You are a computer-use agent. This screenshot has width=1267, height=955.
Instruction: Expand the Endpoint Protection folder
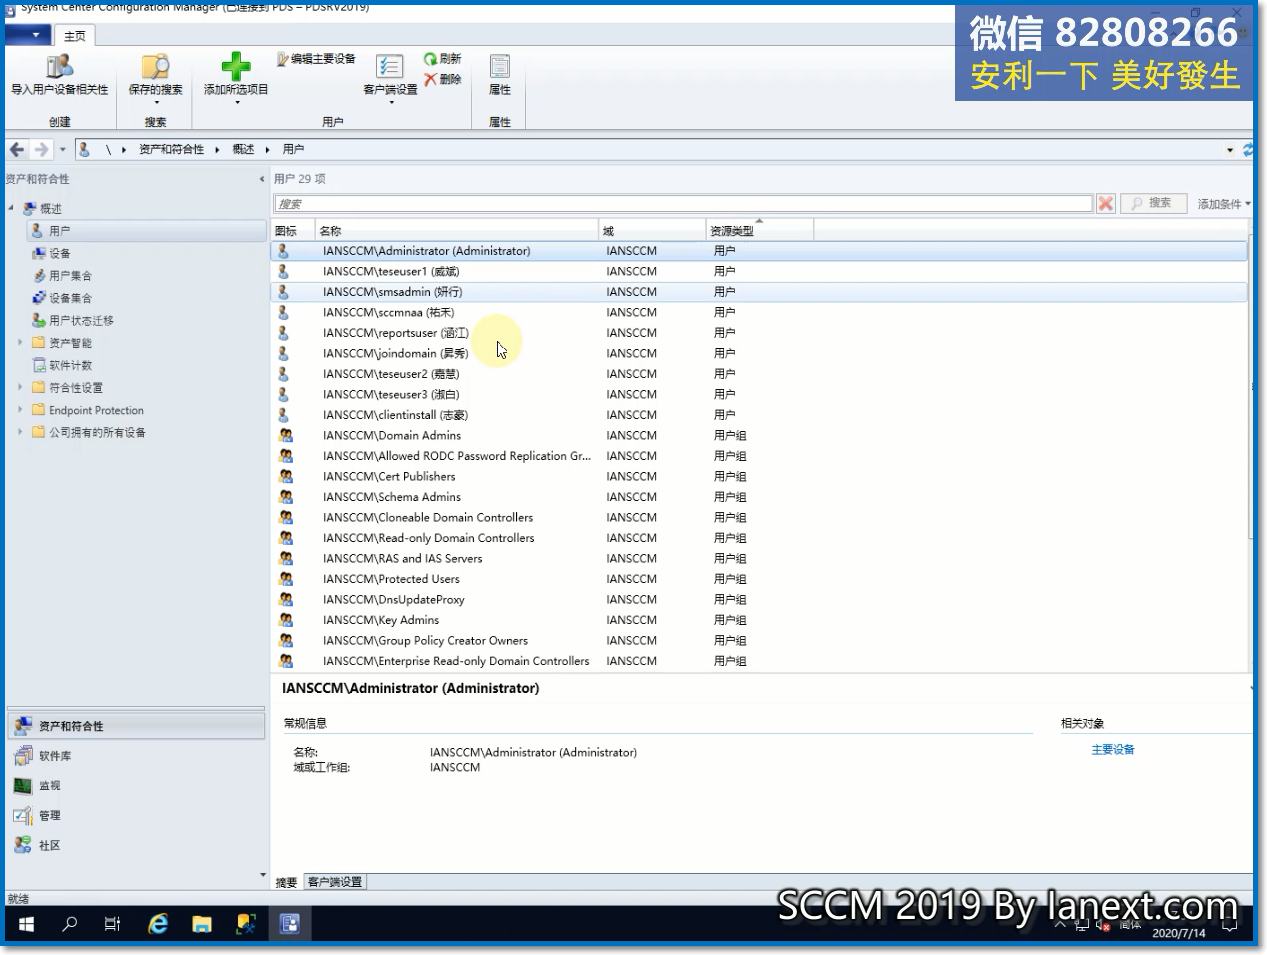click(x=20, y=410)
